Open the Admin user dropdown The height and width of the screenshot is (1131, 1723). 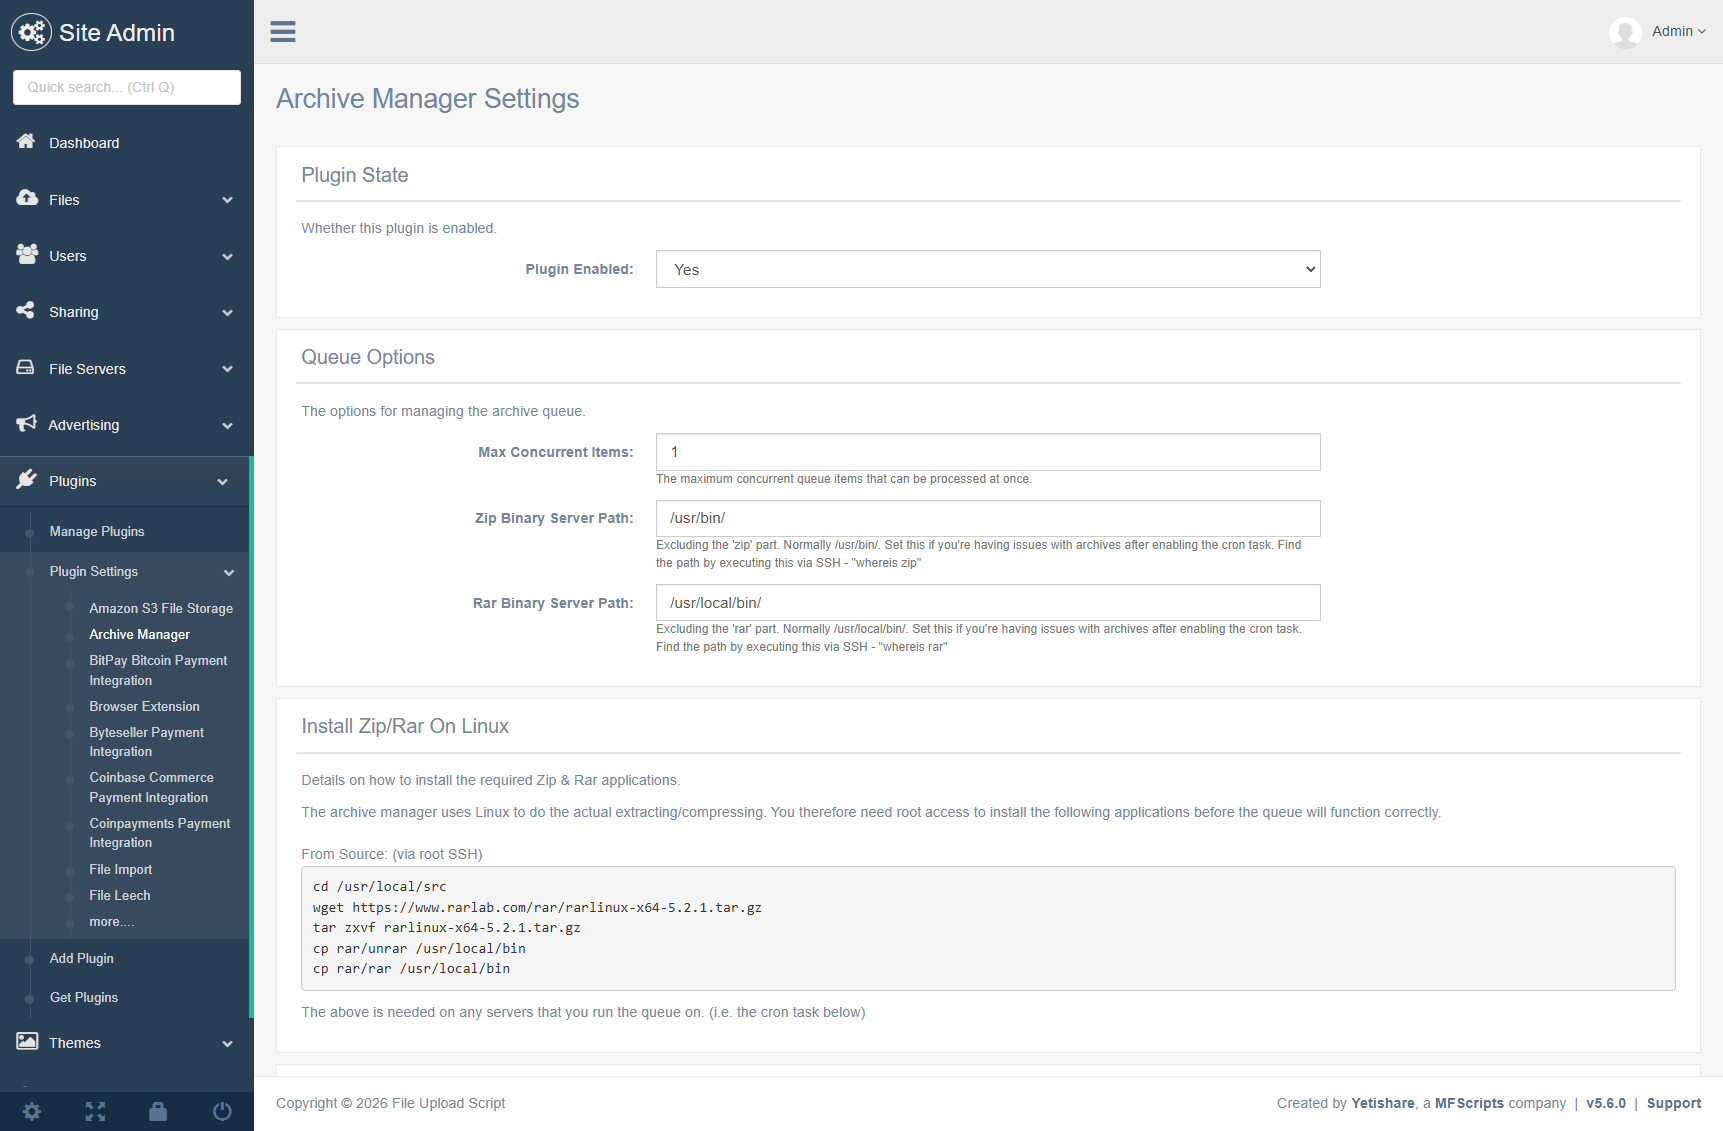point(1678,32)
